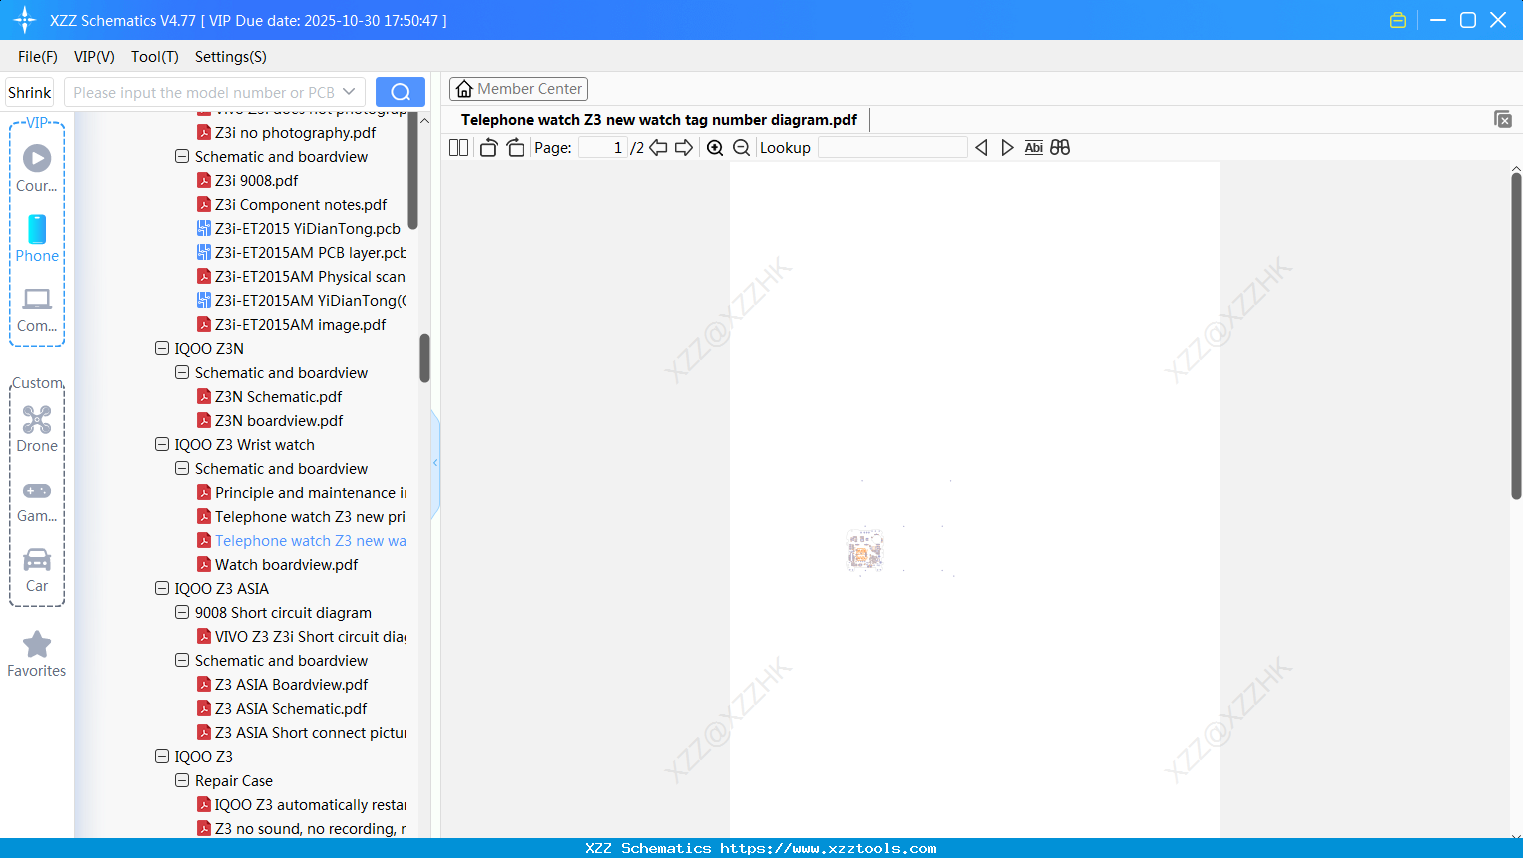Go to the next PDF page arrow
Viewport: 1523px width, 858px height.
[684, 148]
